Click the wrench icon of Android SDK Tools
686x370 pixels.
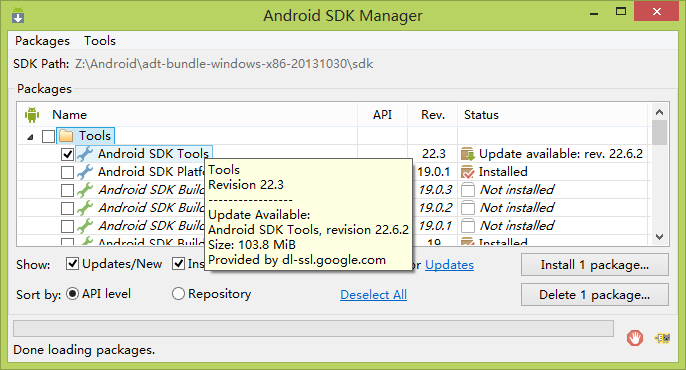click(x=85, y=154)
